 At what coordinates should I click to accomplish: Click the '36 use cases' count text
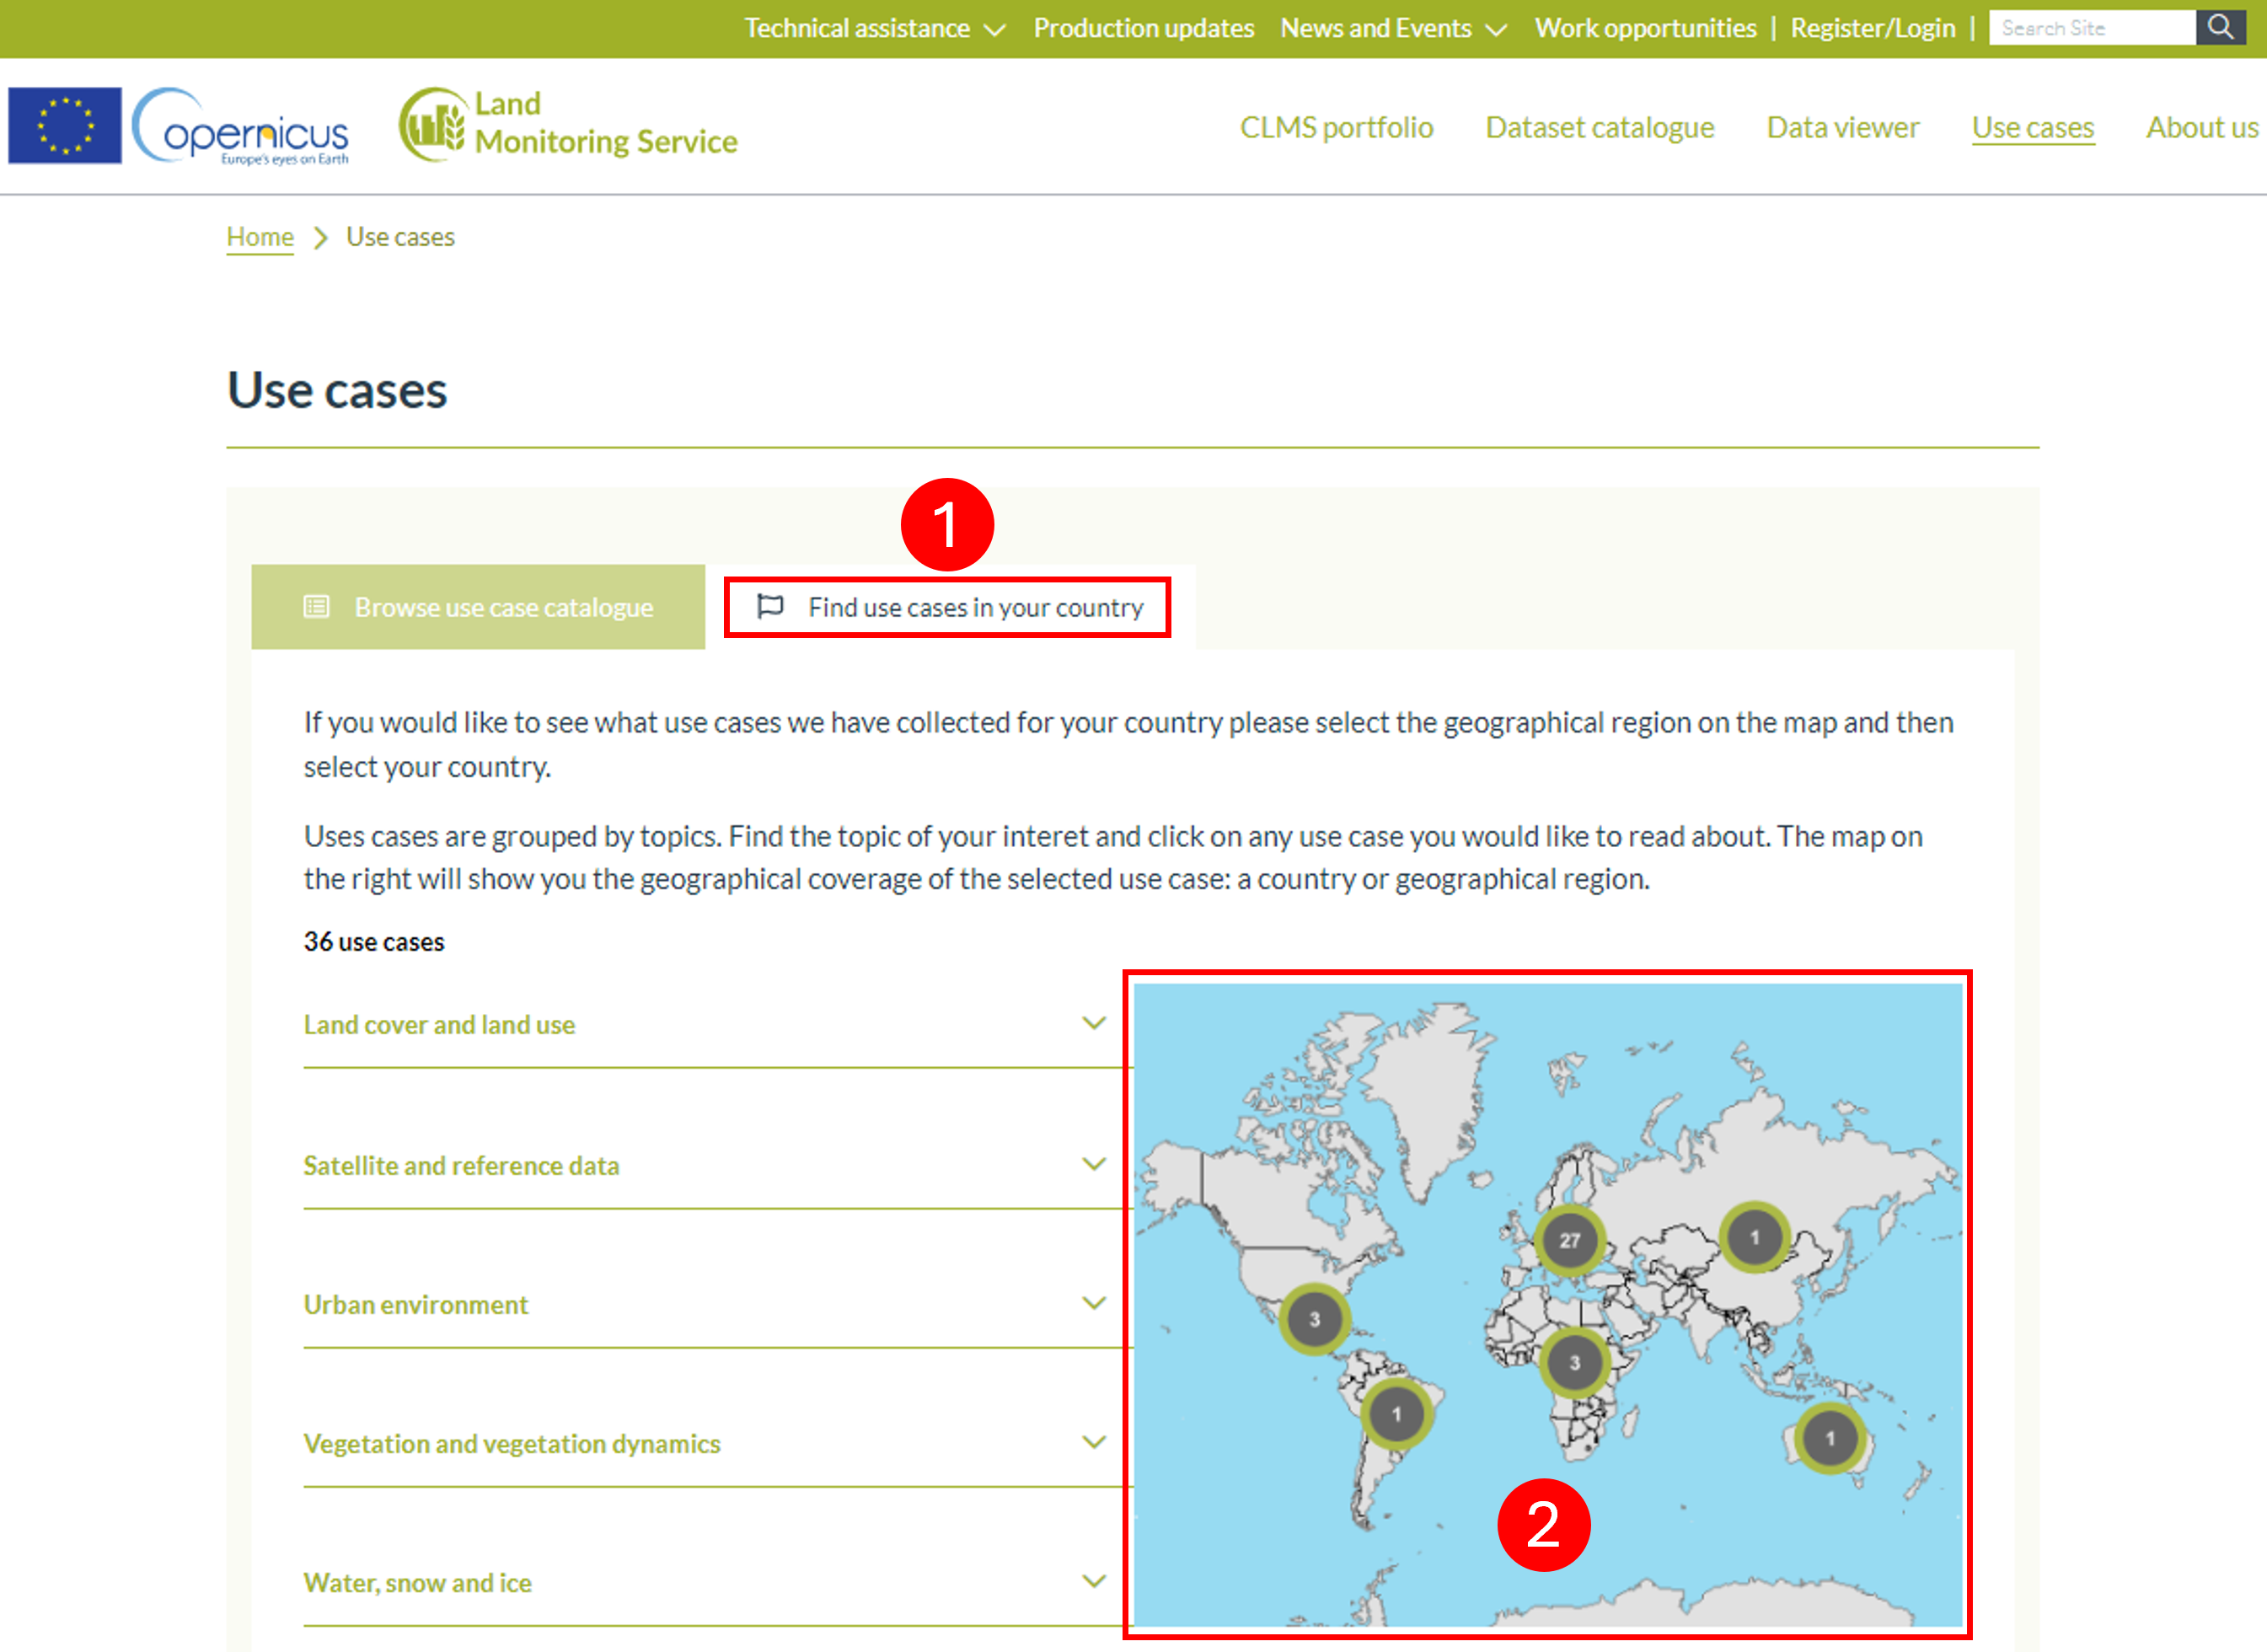(x=374, y=942)
